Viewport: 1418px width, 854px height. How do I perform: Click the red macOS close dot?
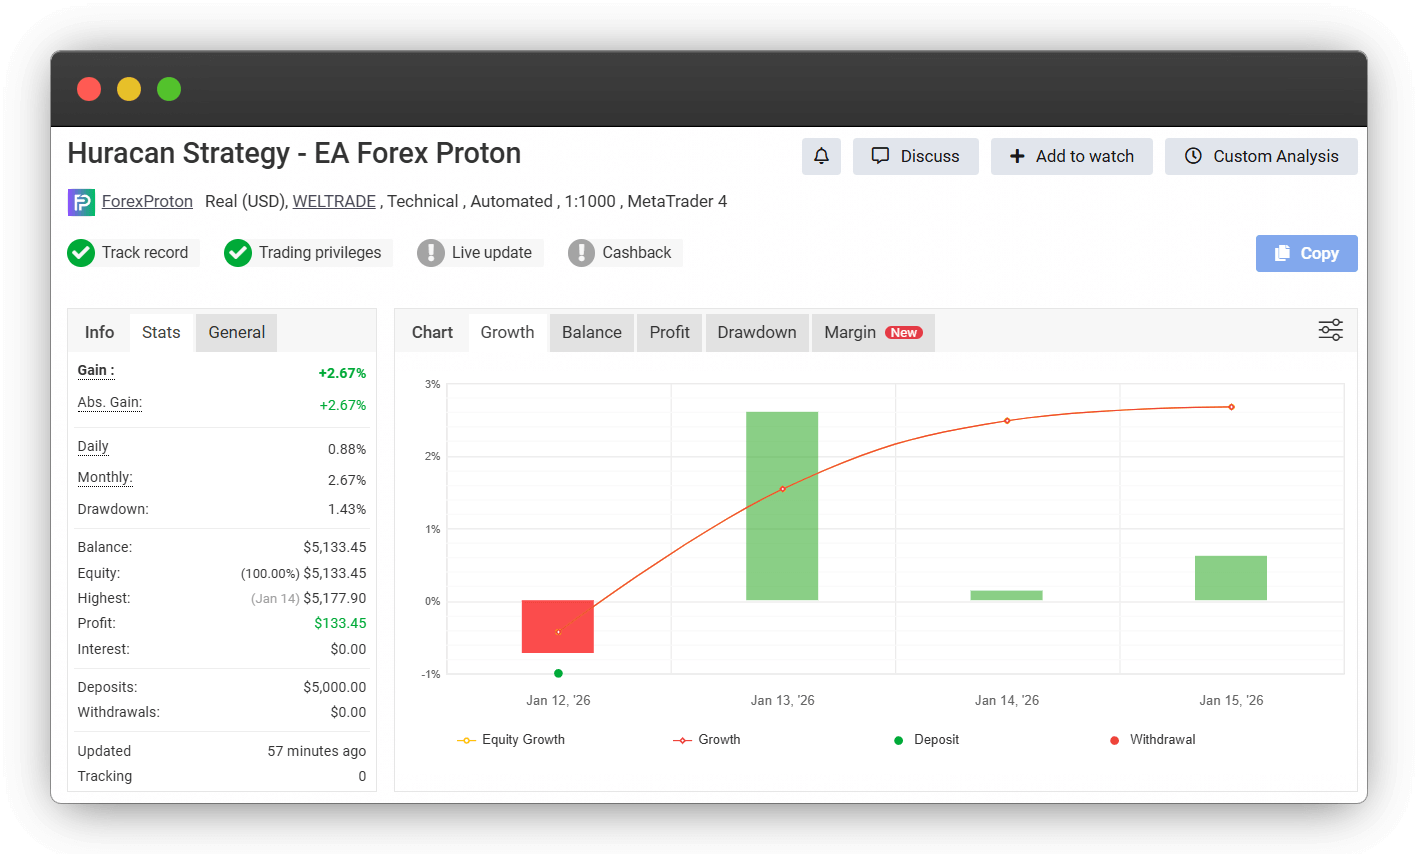tap(89, 89)
